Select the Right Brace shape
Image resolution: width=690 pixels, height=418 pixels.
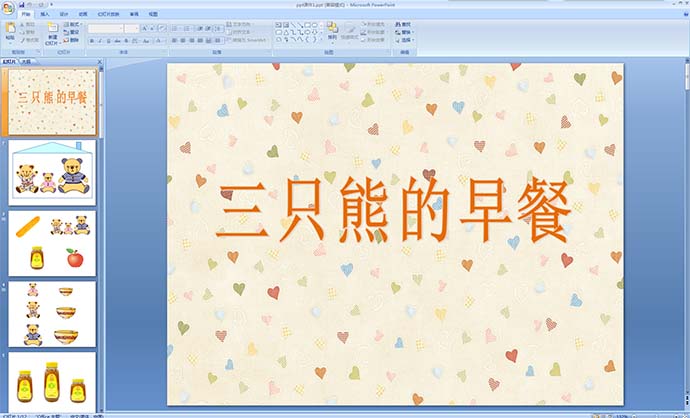click(315, 40)
